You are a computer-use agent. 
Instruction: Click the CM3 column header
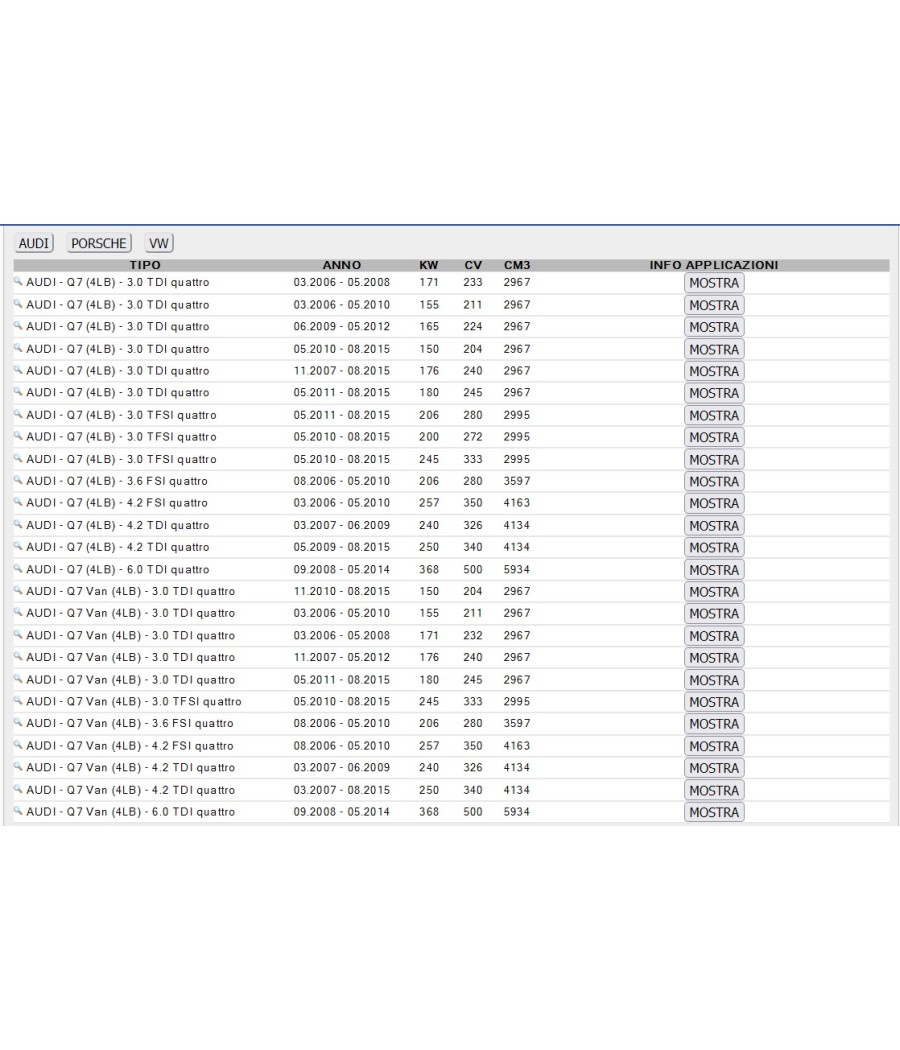pyautogui.click(x=517, y=265)
